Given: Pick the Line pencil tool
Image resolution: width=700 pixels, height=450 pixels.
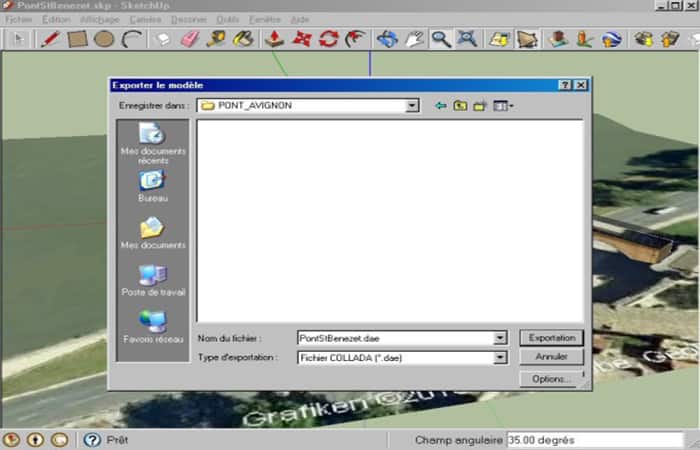Looking at the screenshot, I should point(50,39).
